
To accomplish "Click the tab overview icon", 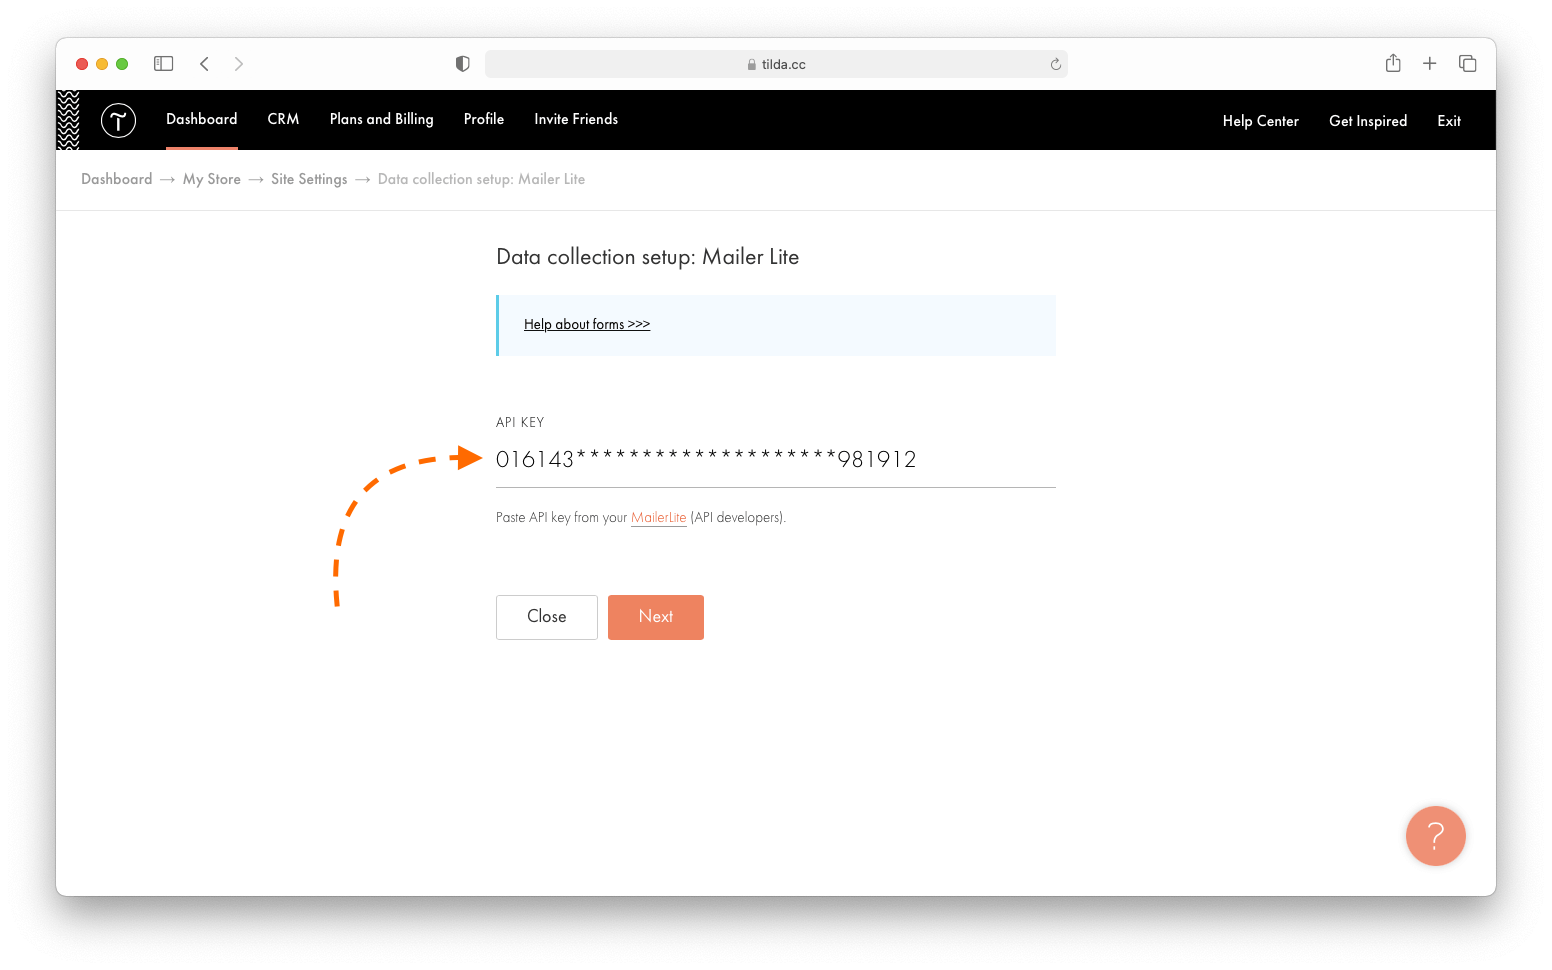I will click(1467, 63).
